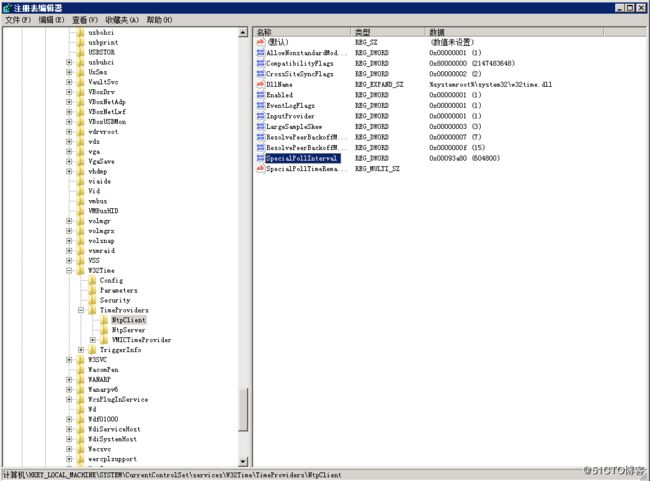
Task: Click the DWORD icon beside EventLogFlags
Action: coord(260,105)
